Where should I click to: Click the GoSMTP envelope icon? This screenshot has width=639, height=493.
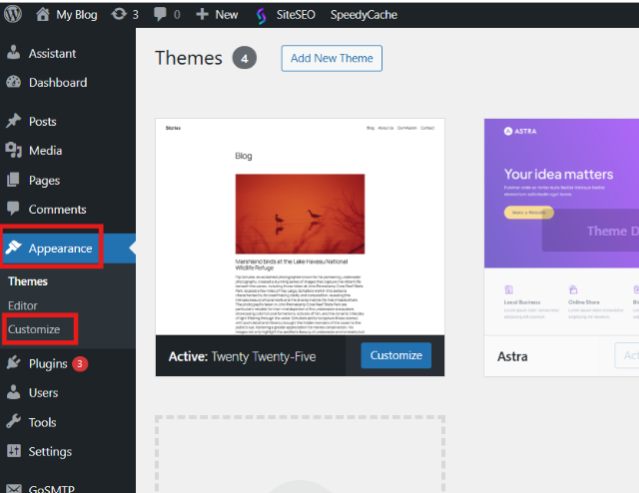pyautogui.click(x=13, y=488)
